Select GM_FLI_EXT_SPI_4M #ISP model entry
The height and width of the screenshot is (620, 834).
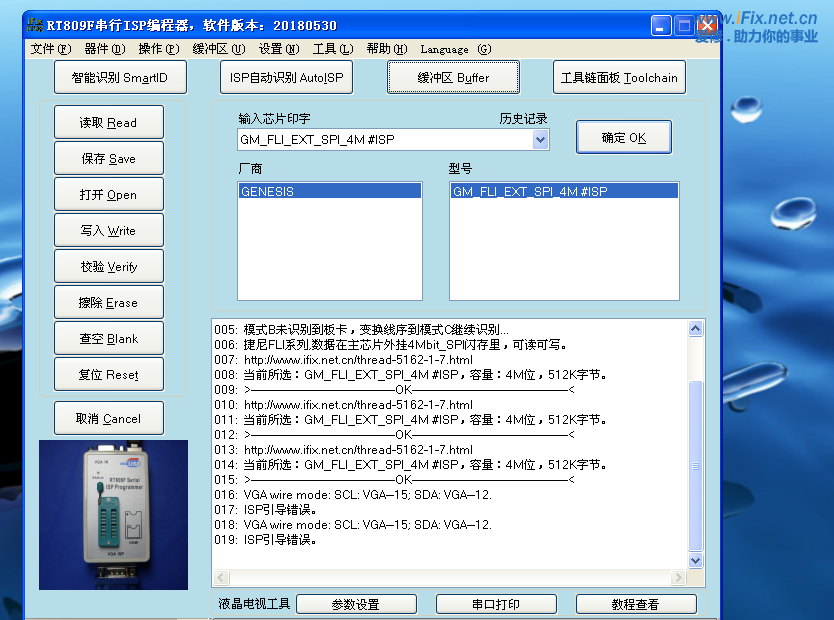point(564,191)
